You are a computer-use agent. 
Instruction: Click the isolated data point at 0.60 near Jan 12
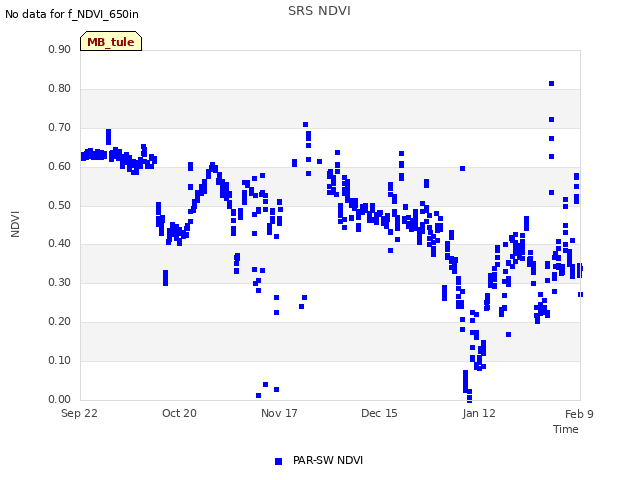tap(462, 169)
